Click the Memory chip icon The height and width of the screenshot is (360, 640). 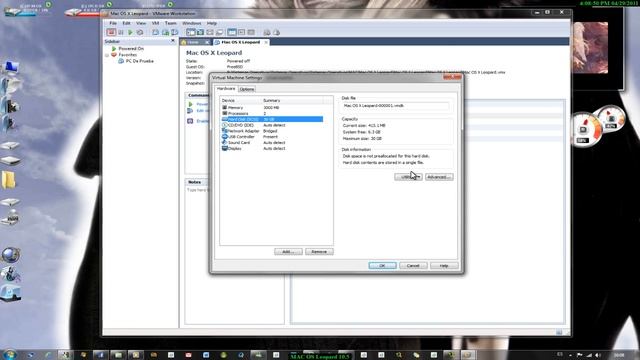tap(224, 107)
